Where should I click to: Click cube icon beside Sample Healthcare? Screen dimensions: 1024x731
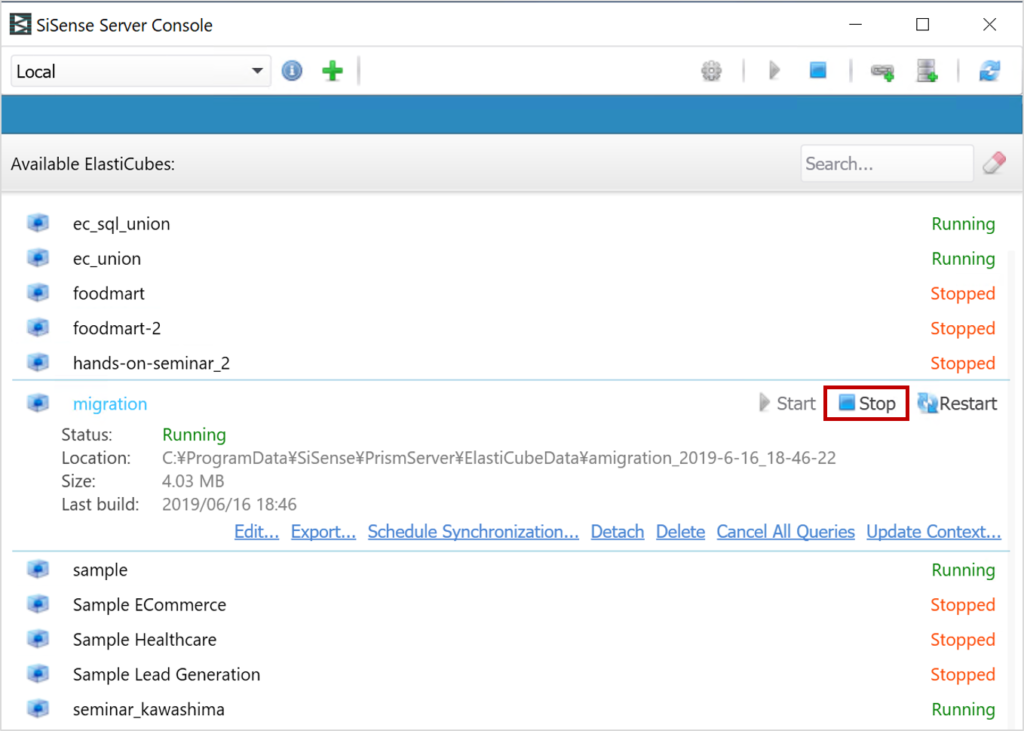(38, 638)
